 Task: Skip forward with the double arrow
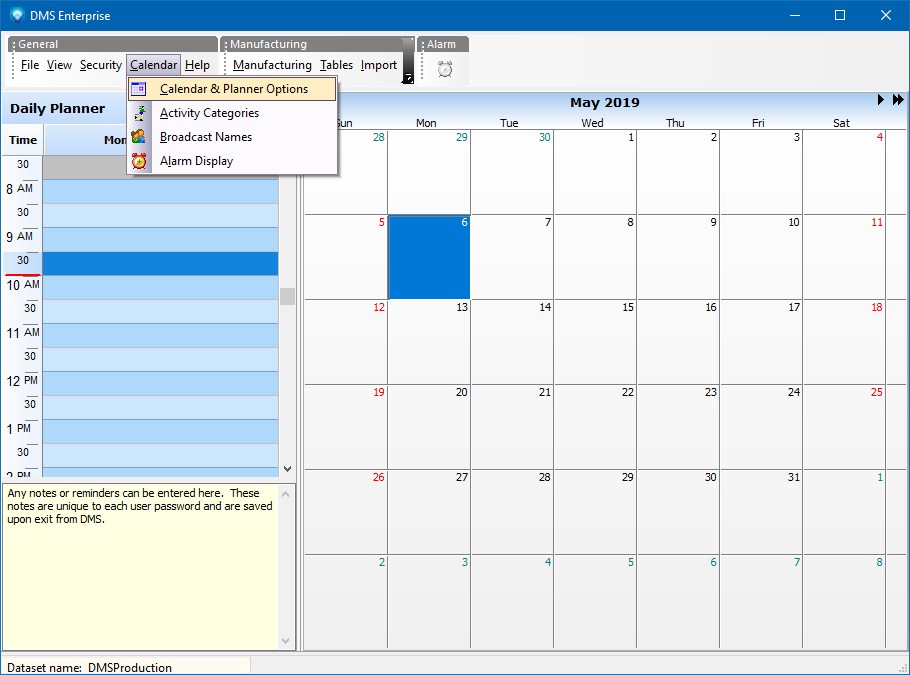898,100
